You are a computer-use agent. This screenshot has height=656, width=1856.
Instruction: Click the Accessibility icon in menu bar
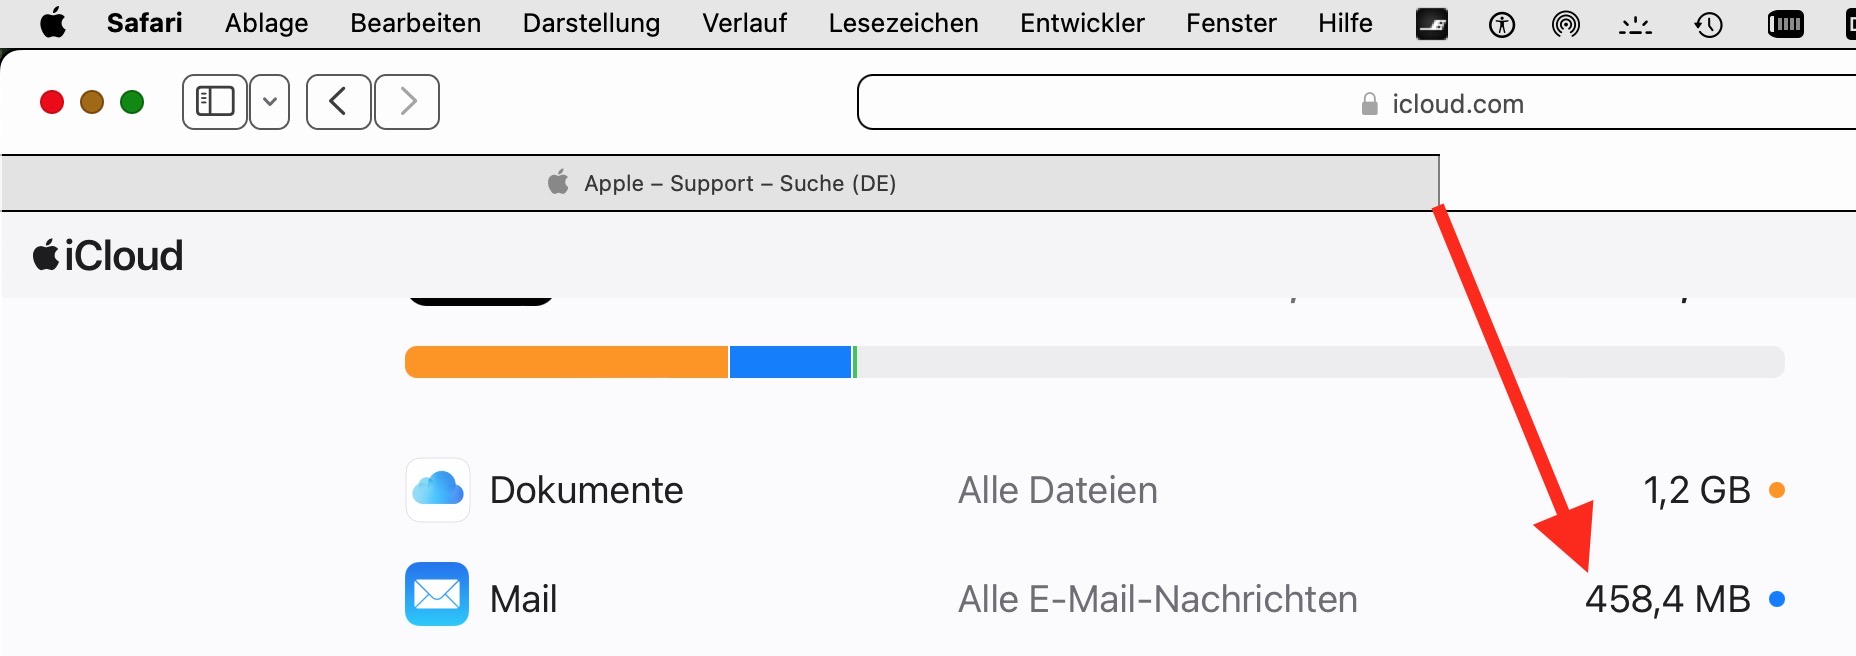1501,24
